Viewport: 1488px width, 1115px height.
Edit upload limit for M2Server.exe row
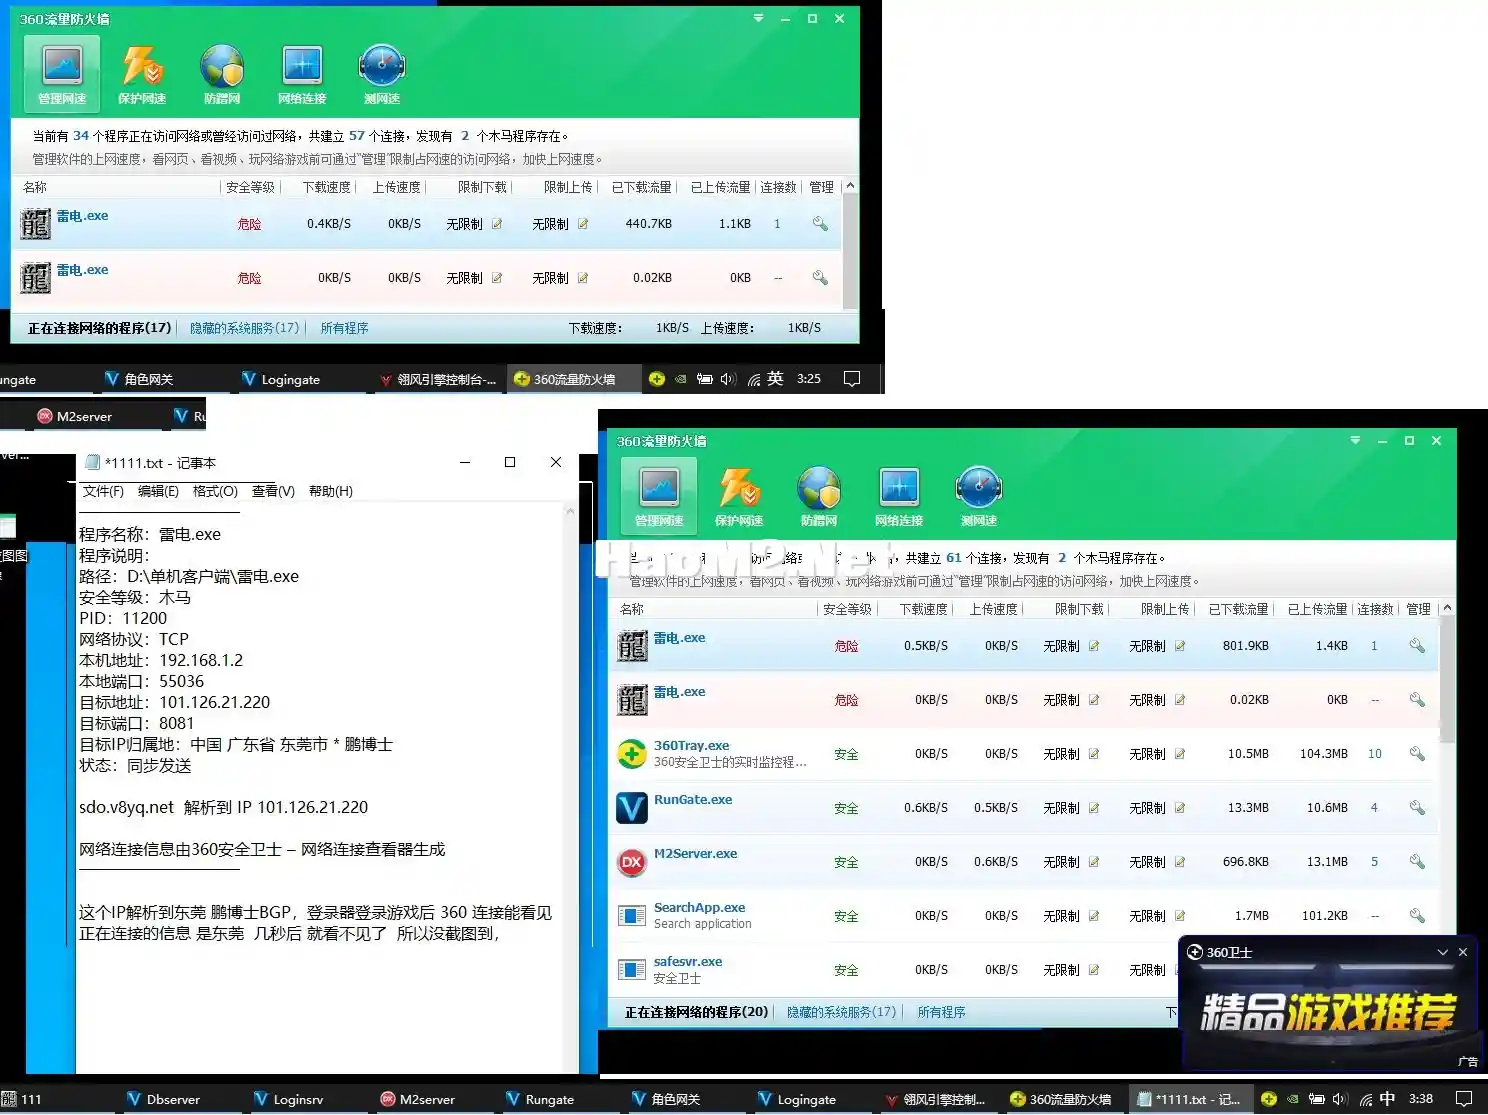[1180, 862]
